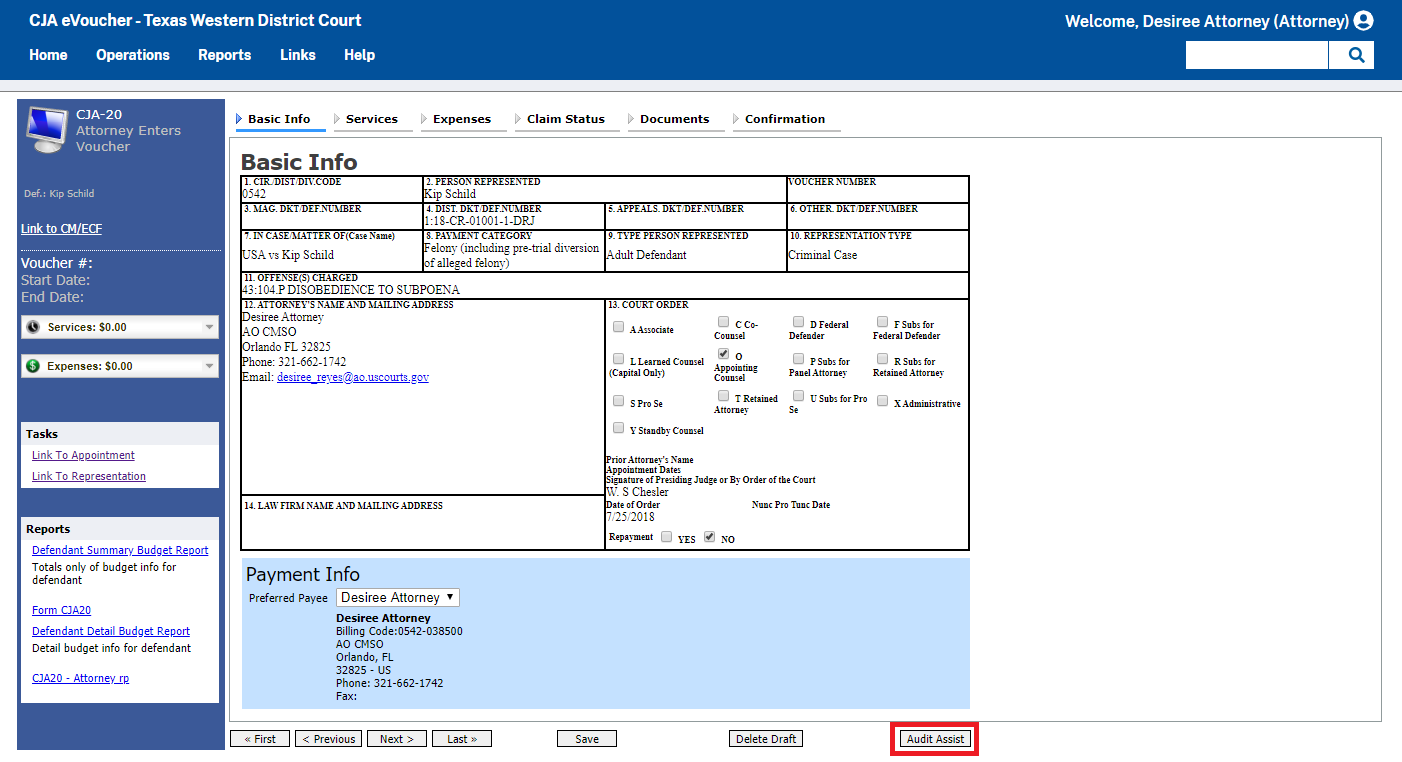This screenshot has height=762, width=1402.
Task: Save the voucher draft
Action: coord(586,738)
